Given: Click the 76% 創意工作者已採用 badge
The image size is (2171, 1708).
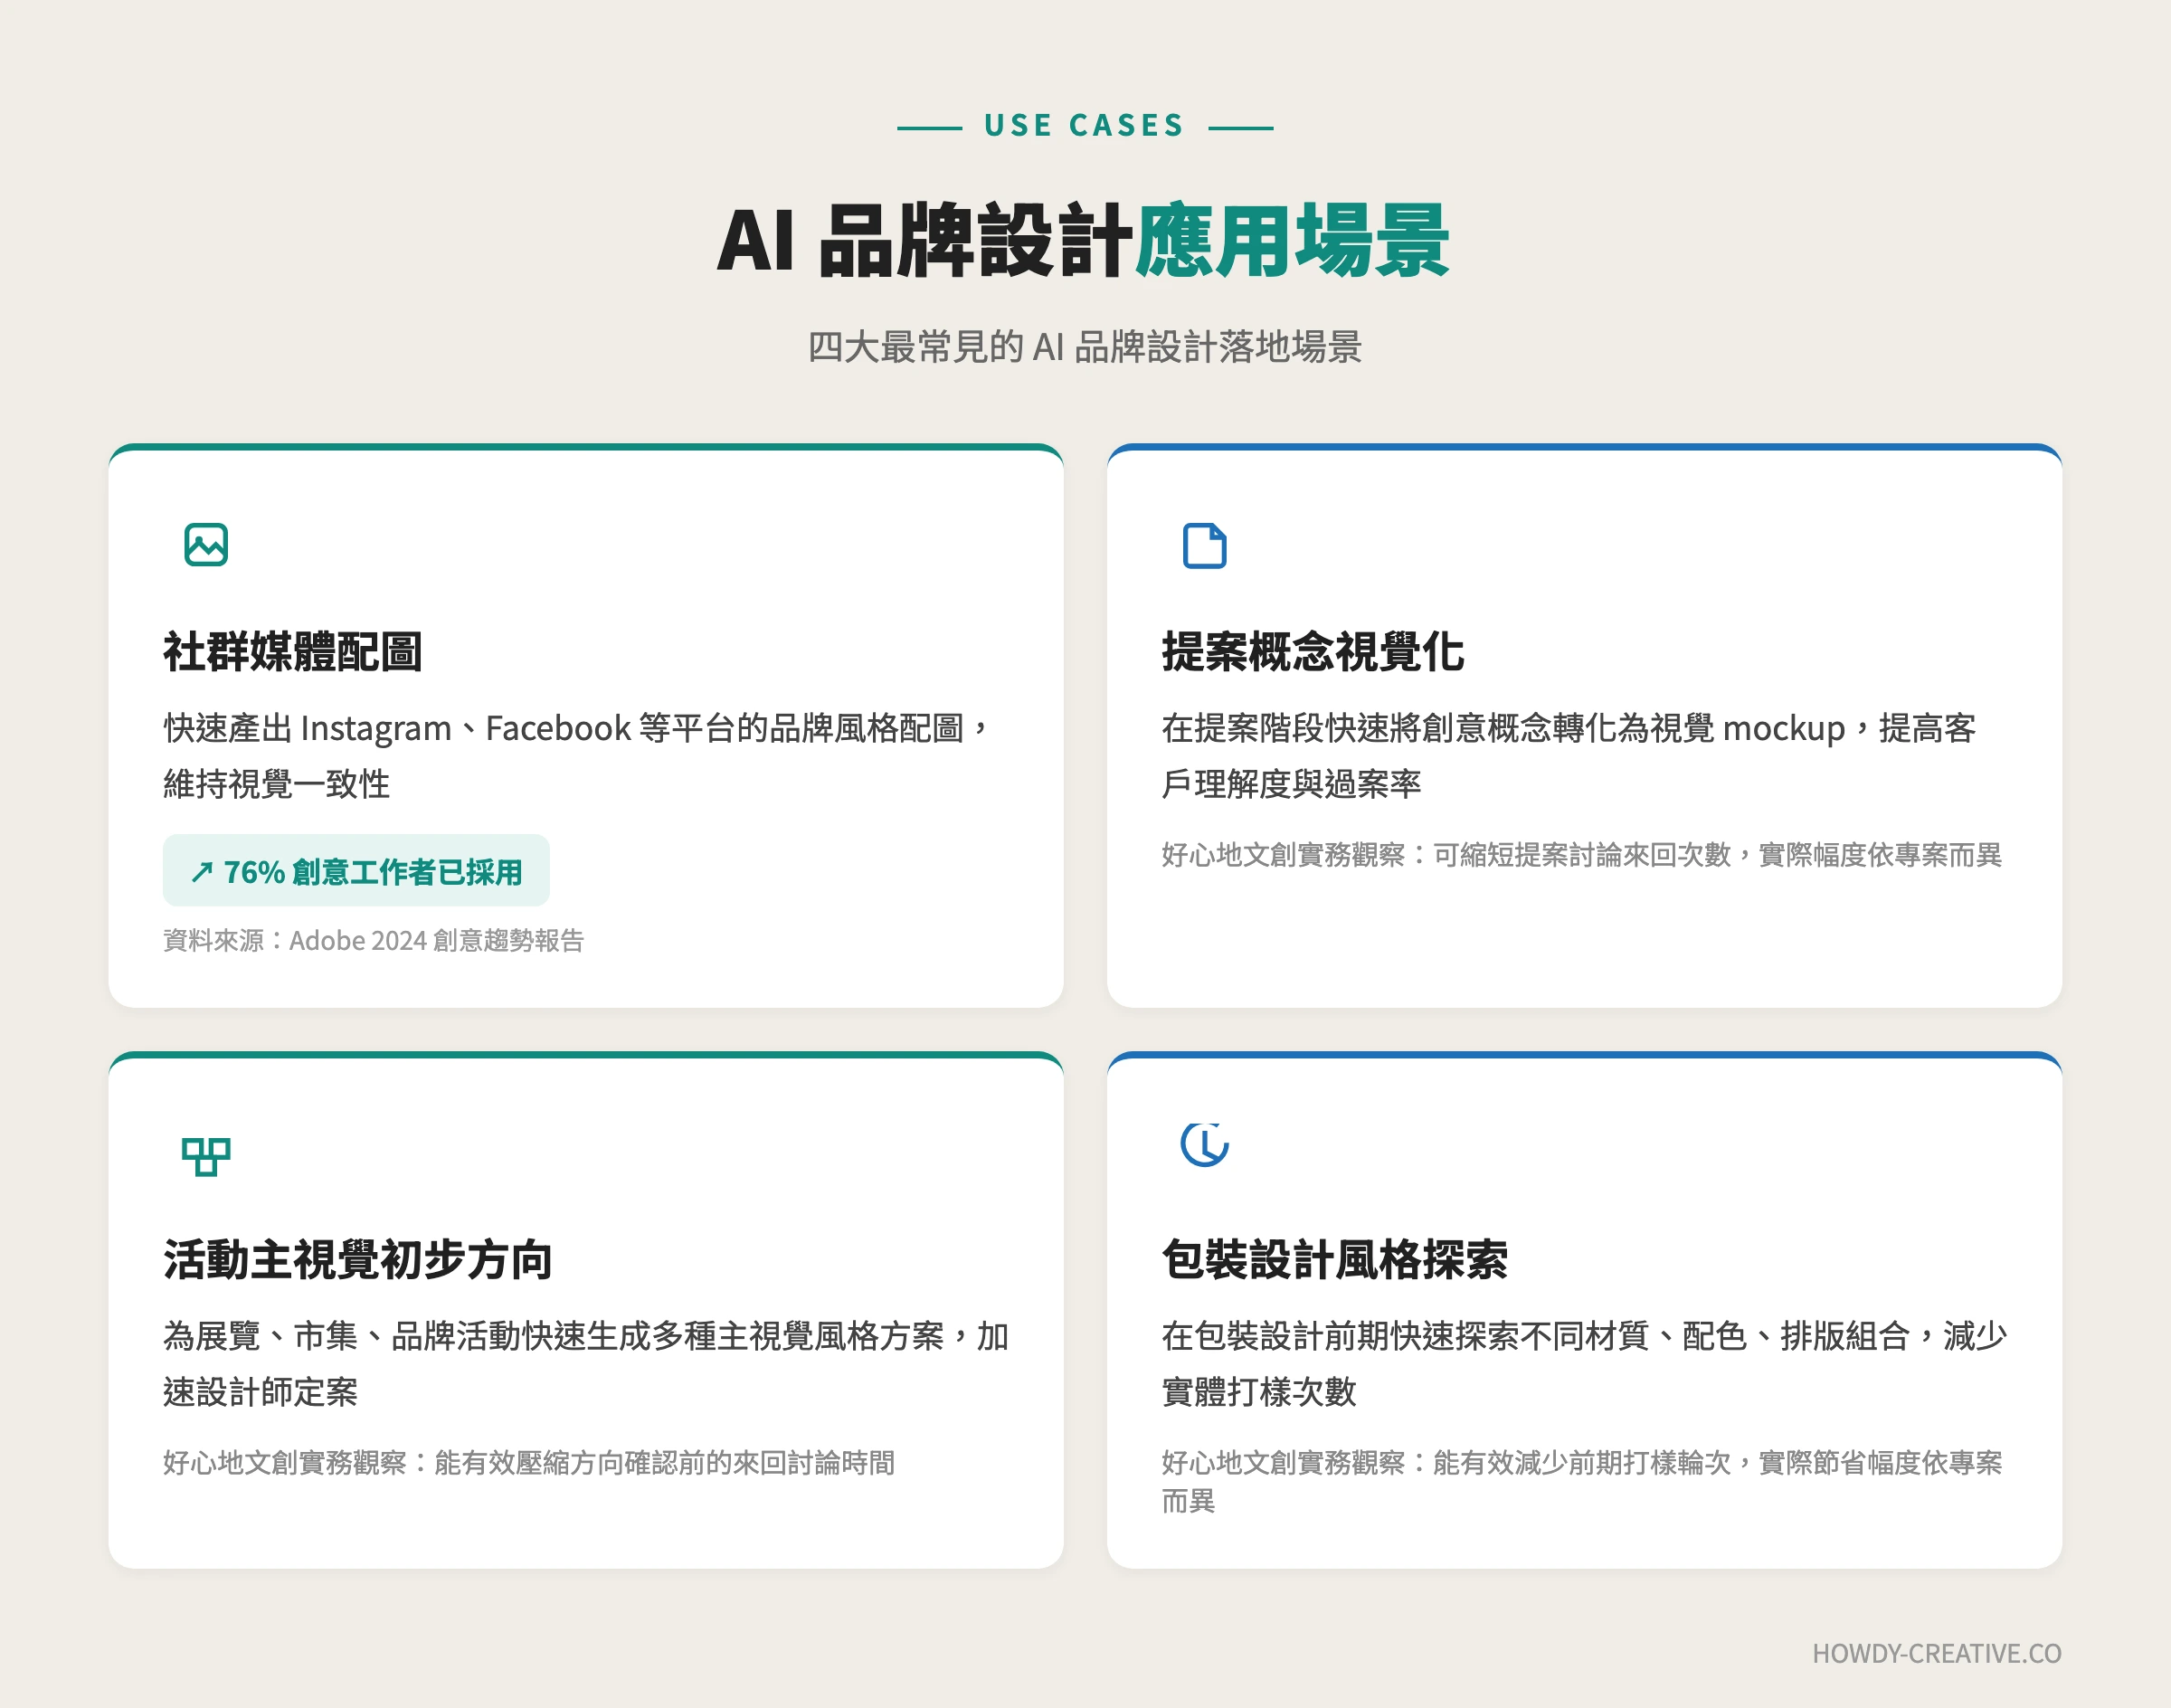Looking at the screenshot, I should [356, 871].
